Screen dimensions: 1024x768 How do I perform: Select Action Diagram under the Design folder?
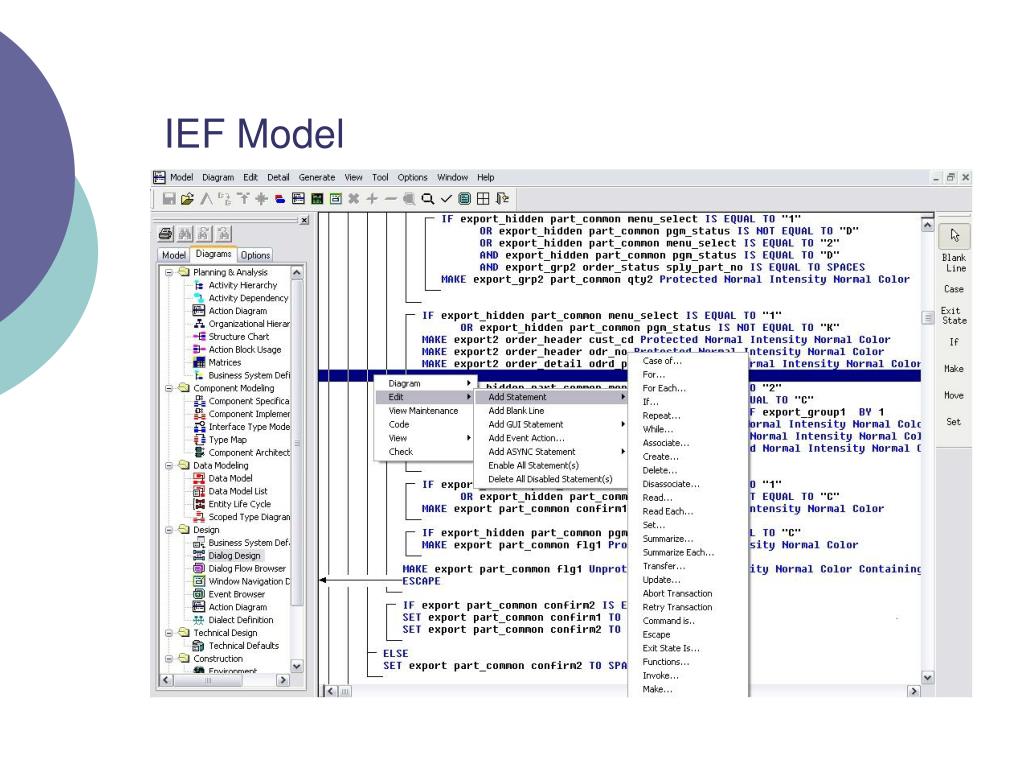click(238, 607)
